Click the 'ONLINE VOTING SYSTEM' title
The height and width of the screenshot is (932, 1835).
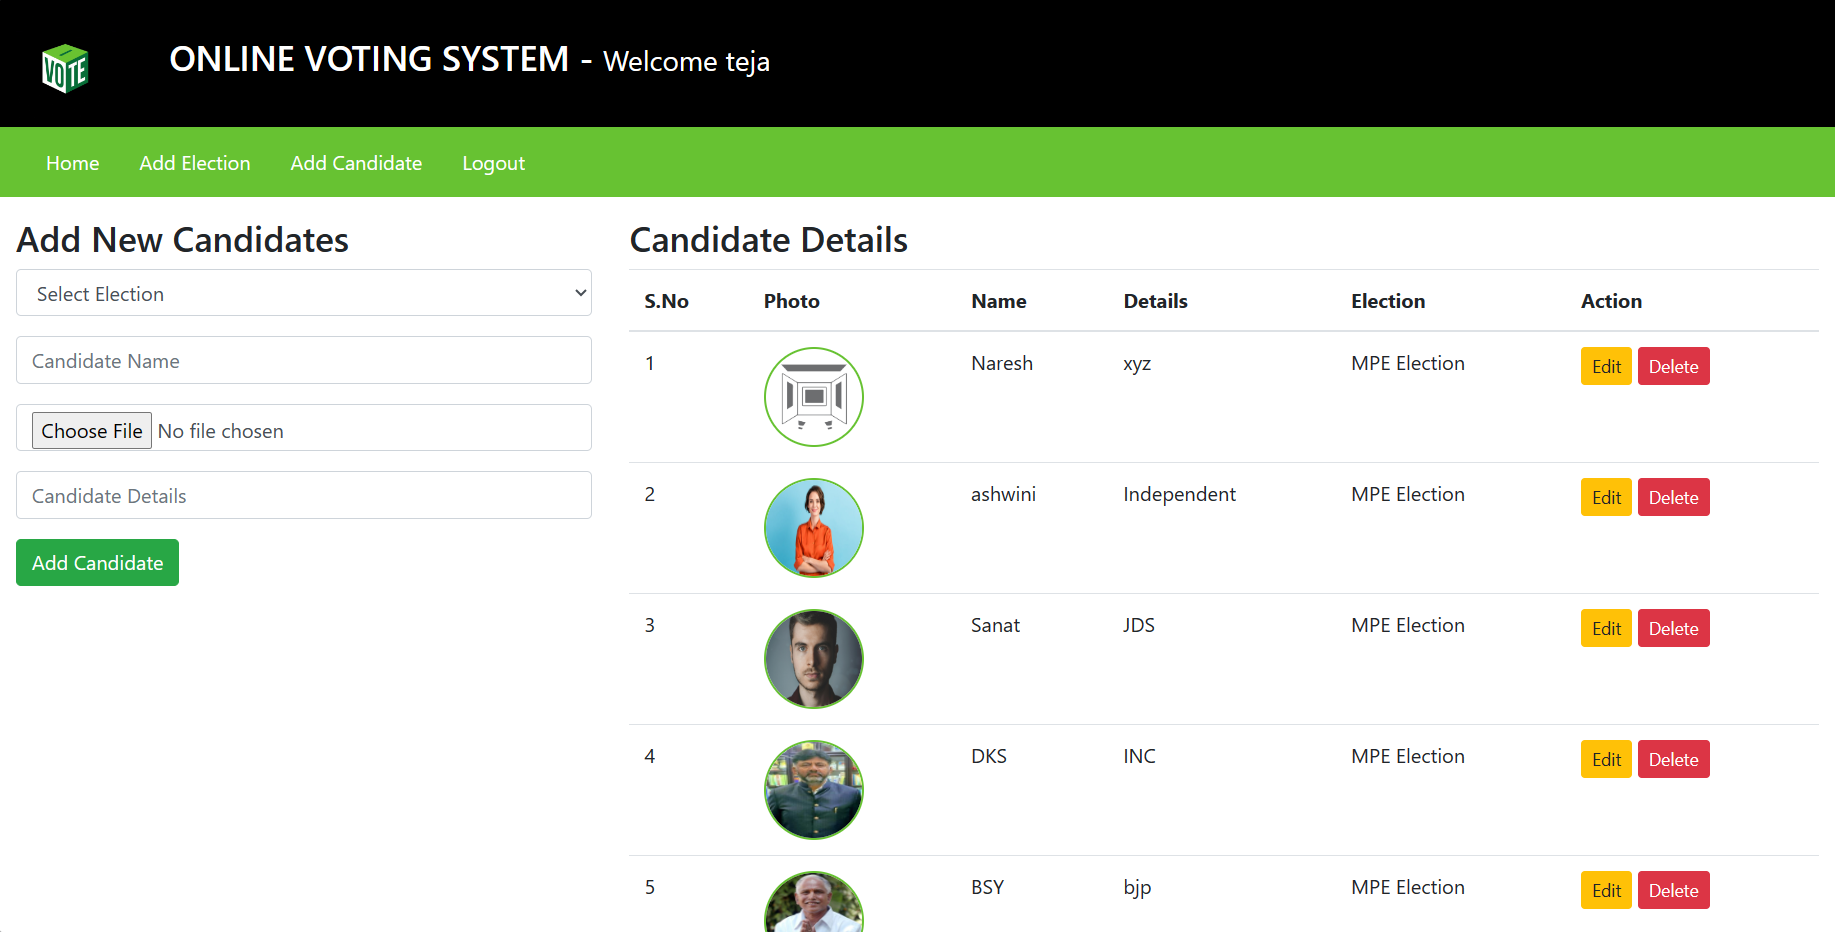tap(369, 59)
